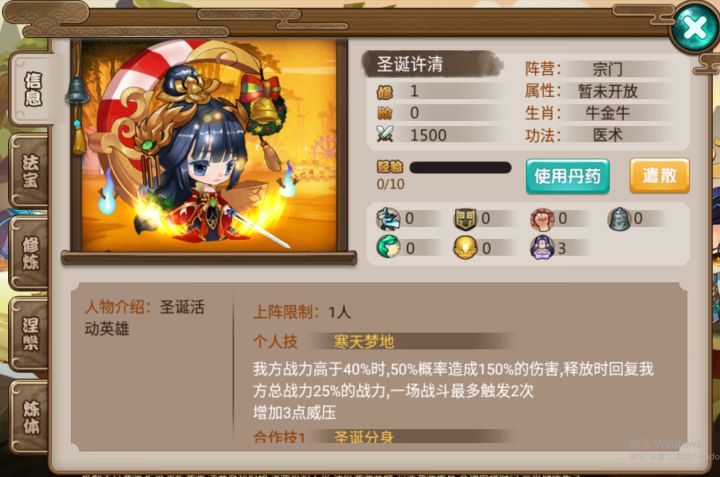Click the gray bell stat icon
720x477 pixels.
[x=619, y=219]
